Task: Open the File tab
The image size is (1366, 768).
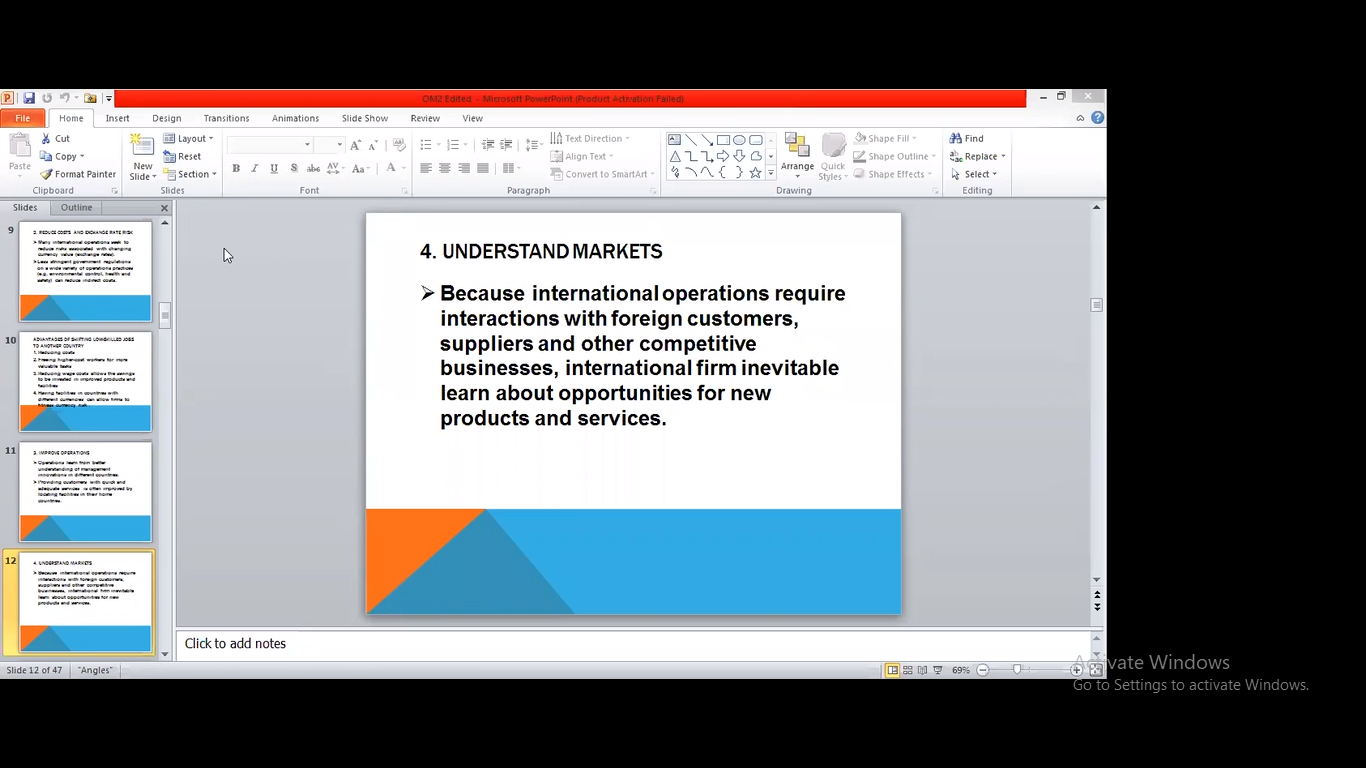Action: (22, 118)
